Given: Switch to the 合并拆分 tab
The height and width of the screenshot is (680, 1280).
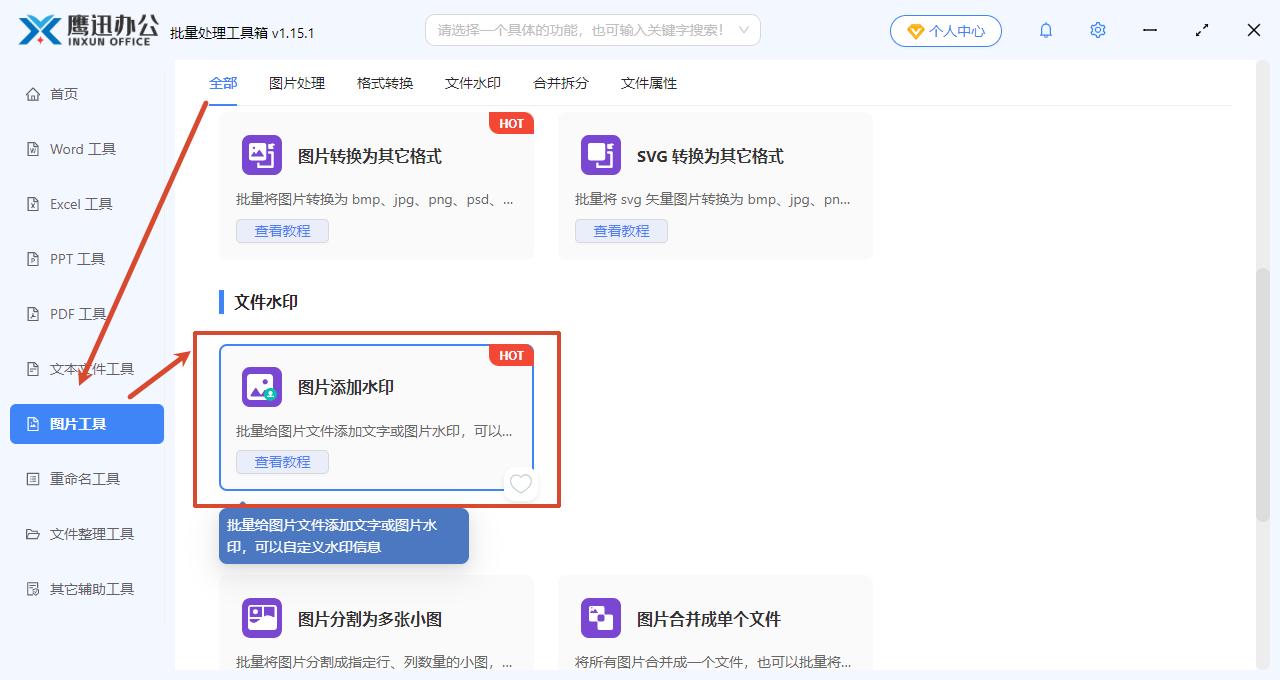Looking at the screenshot, I should point(561,83).
